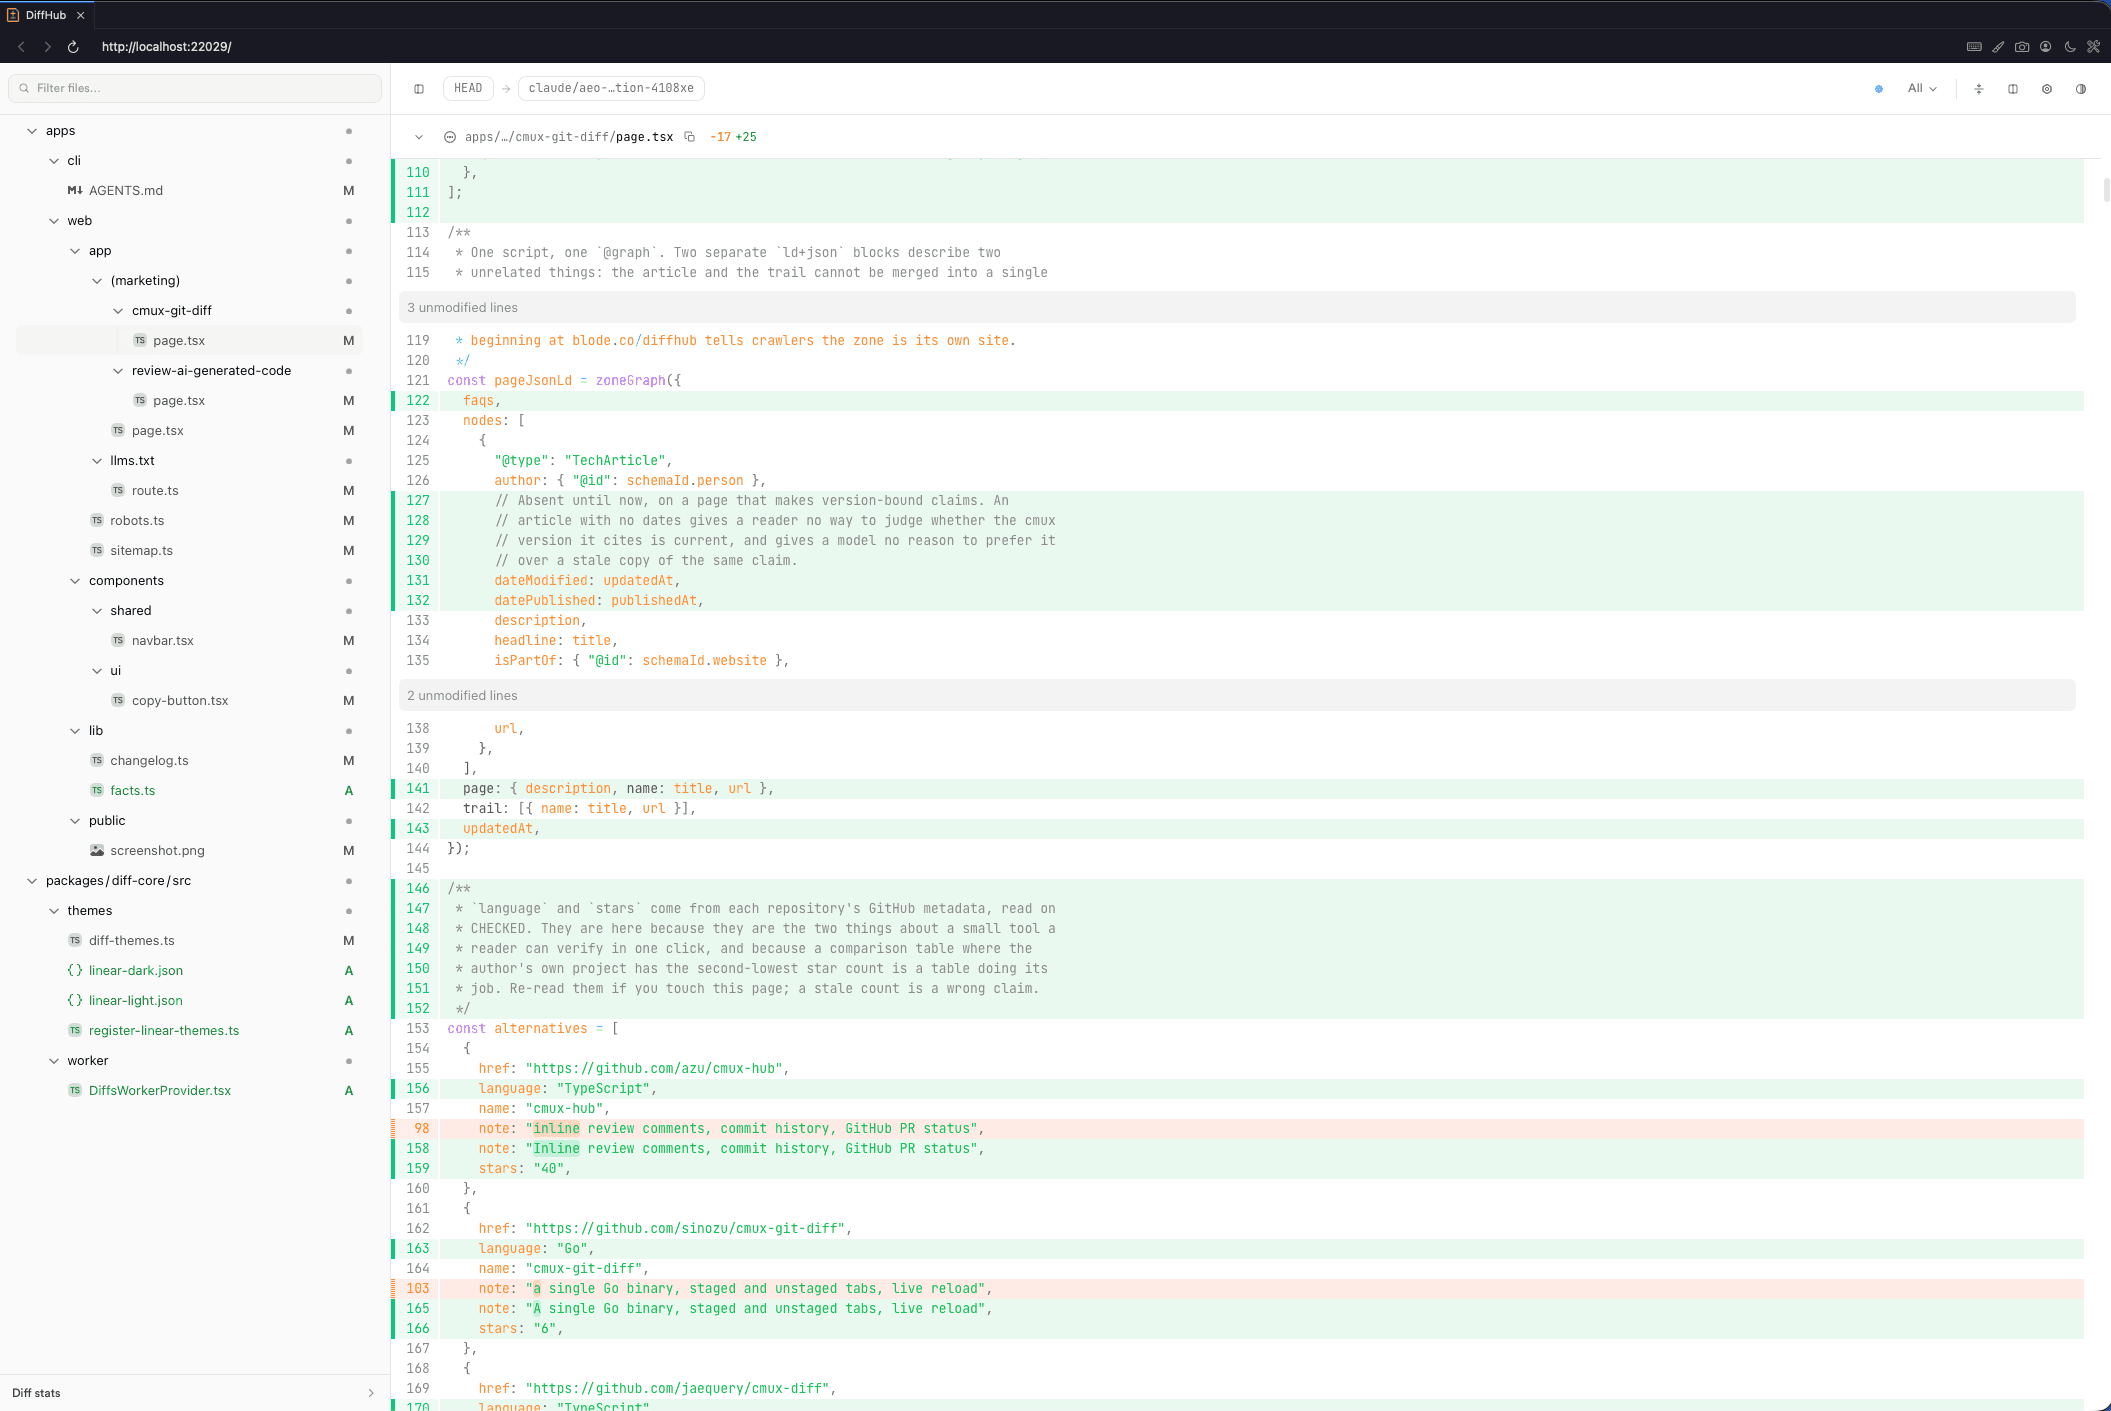Screen dimensions: 2111x1411
Task: Expand the 2 unmodified lines bar
Action: [x=1237, y=695]
